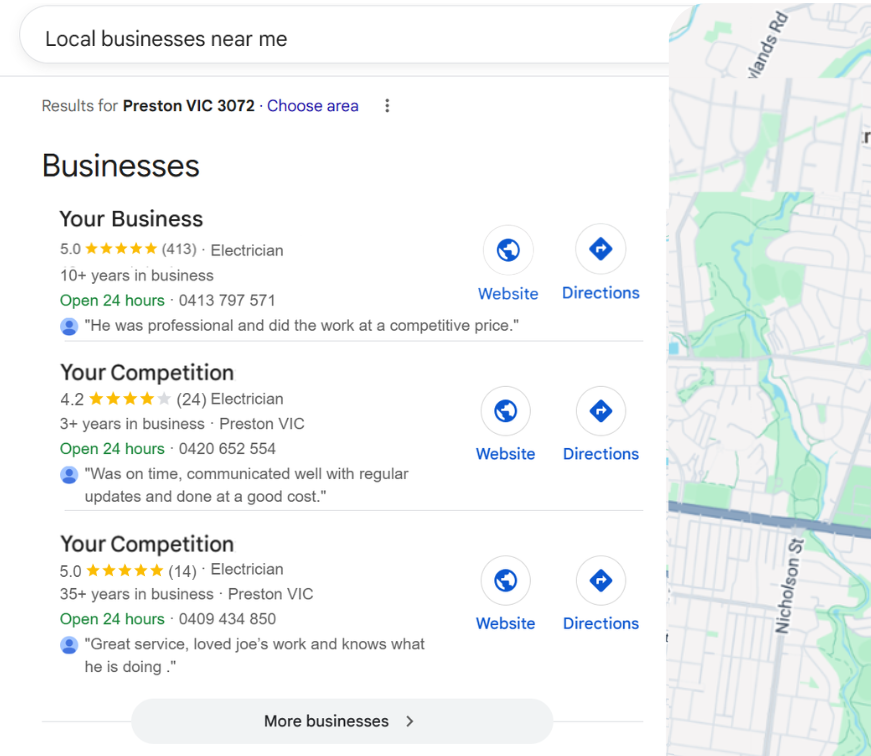
Task: Click the More businesses button
Action: [x=342, y=721]
